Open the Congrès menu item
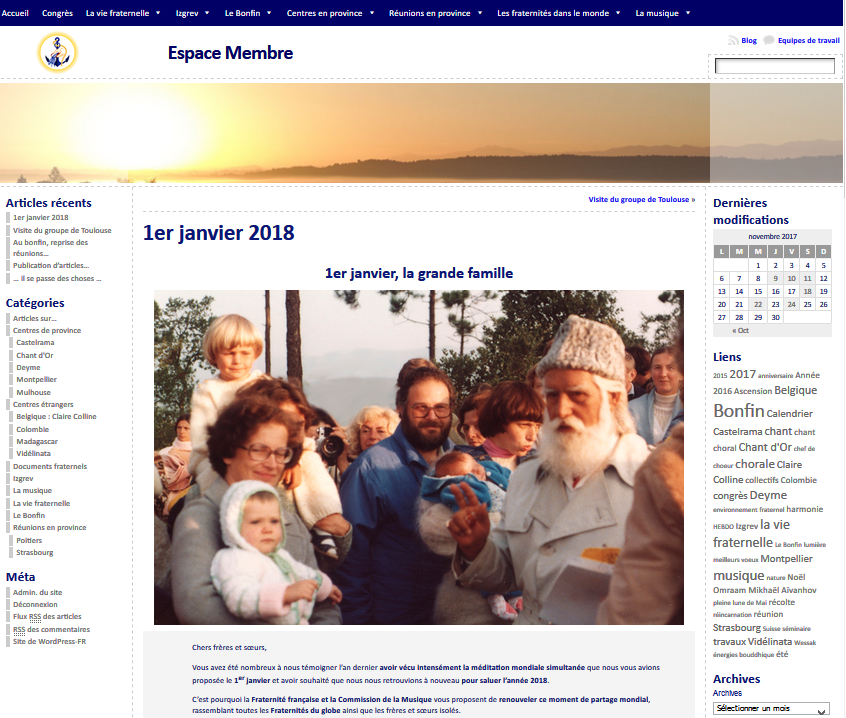This screenshot has width=846, height=718. pos(57,13)
